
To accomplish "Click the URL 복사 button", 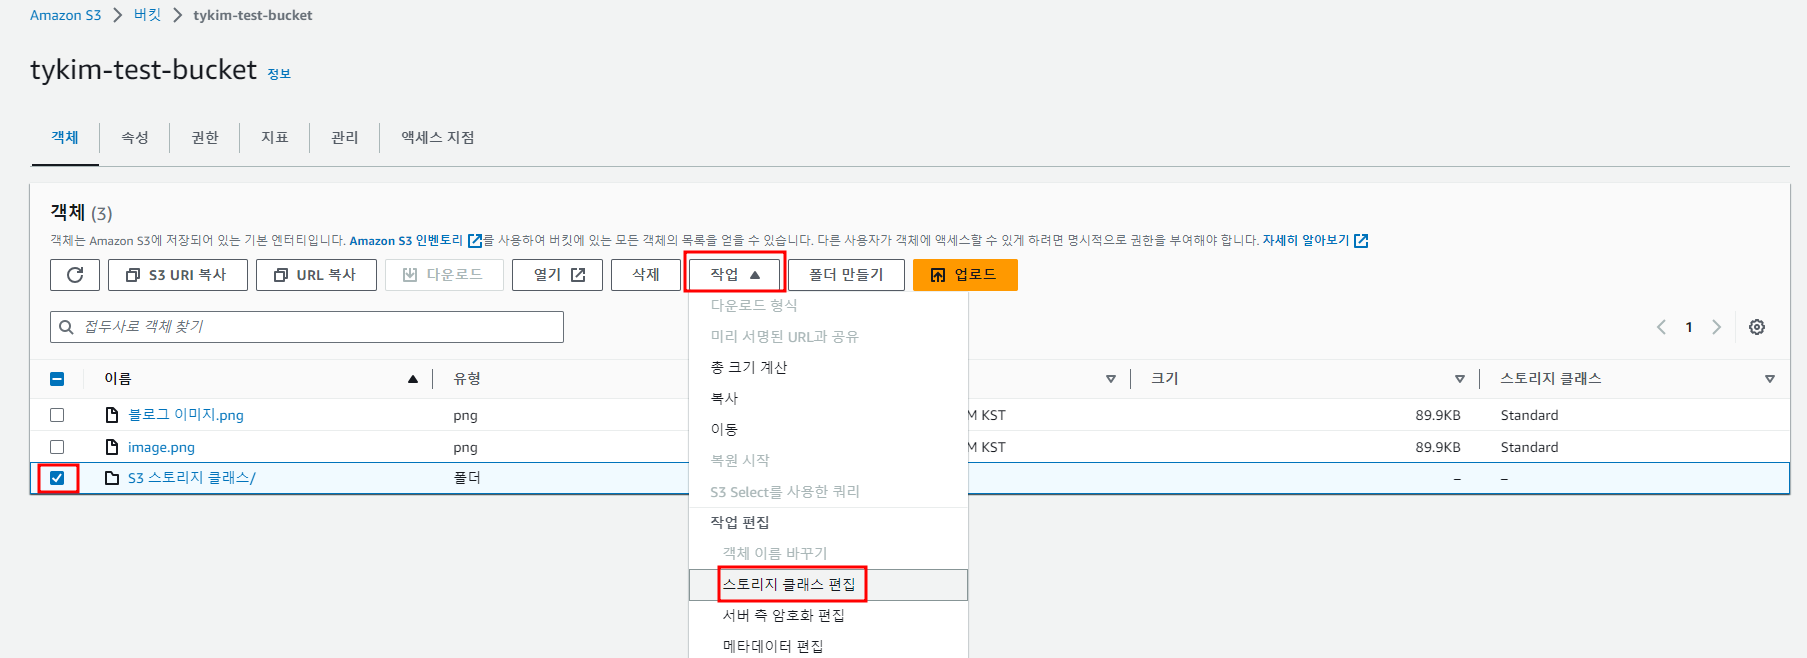I will point(316,275).
